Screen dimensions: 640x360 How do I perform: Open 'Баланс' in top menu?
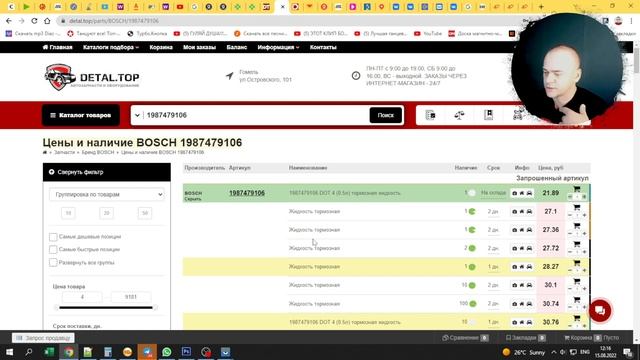pyautogui.click(x=237, y=47)
